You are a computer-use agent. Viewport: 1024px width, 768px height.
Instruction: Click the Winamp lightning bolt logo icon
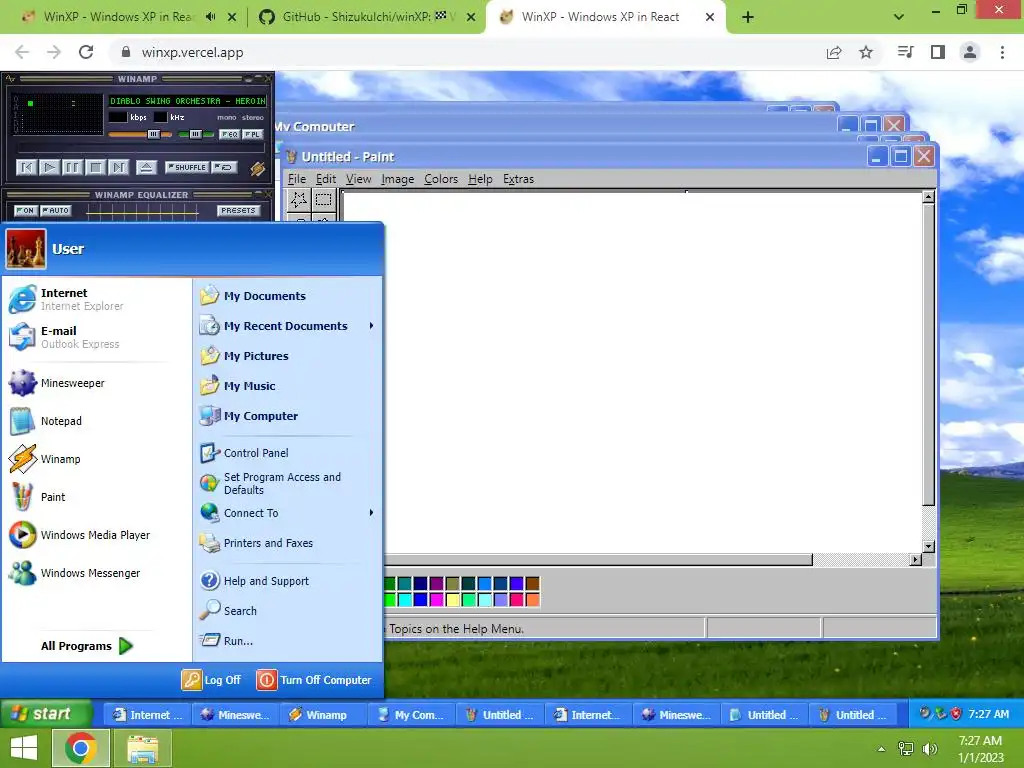pyautogui.click(x=258, y=168)
